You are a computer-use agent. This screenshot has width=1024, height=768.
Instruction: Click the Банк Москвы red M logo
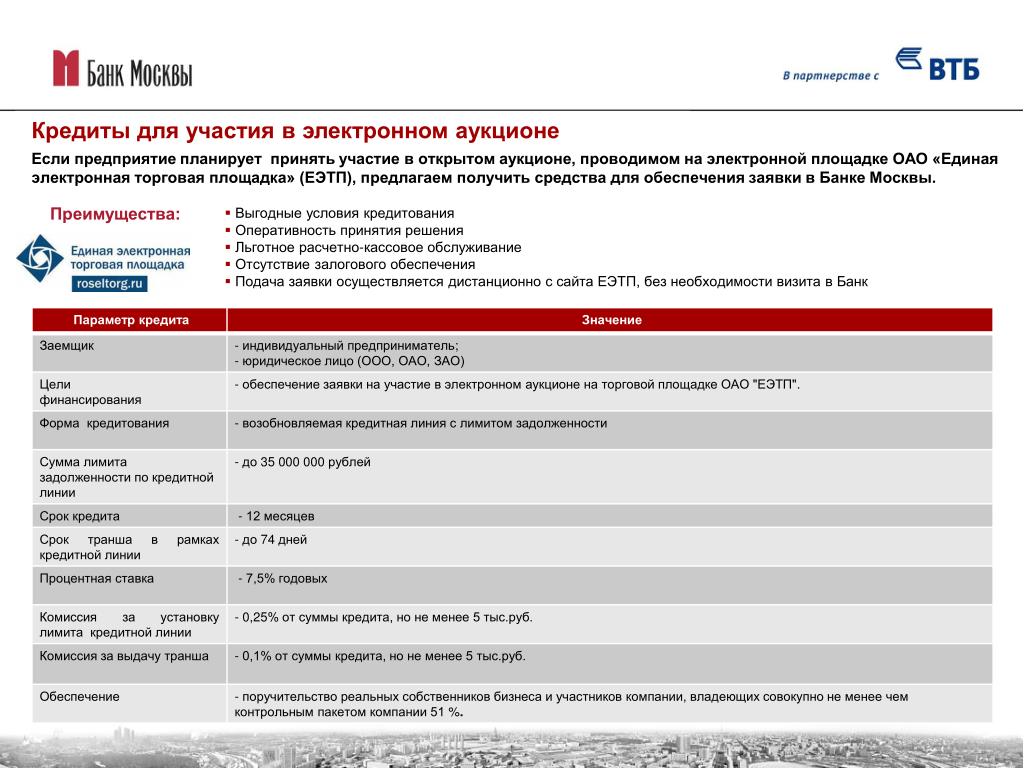[x=66, y=68]
